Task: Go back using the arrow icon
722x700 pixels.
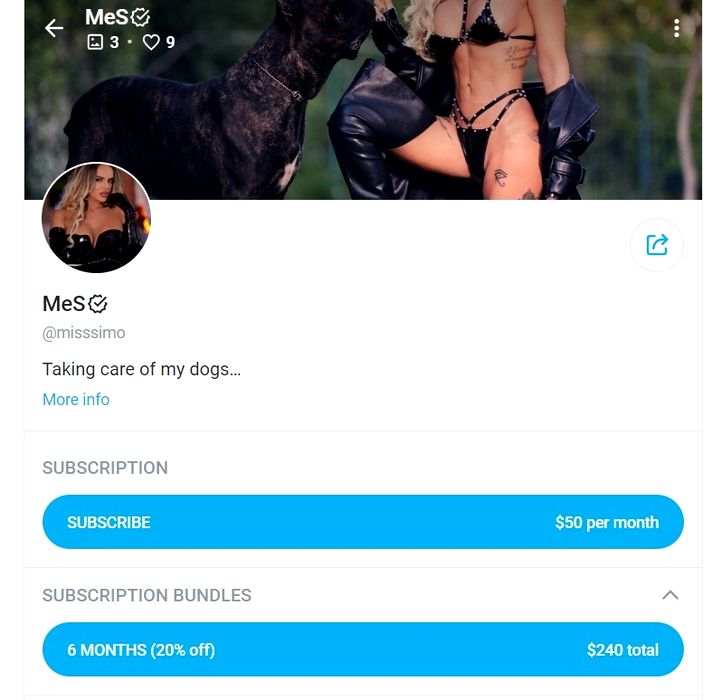Action: coord(54,28)
